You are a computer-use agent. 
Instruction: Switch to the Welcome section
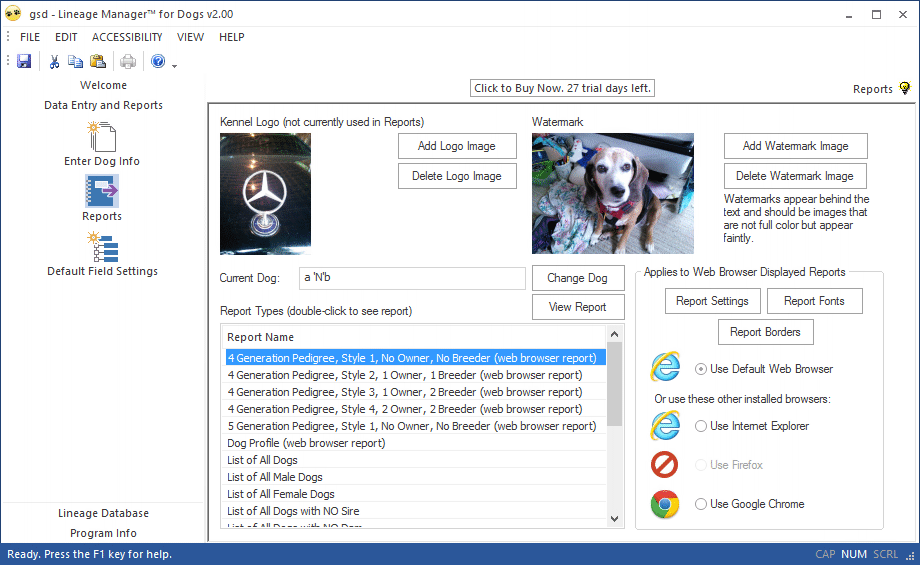click(103, 85)
